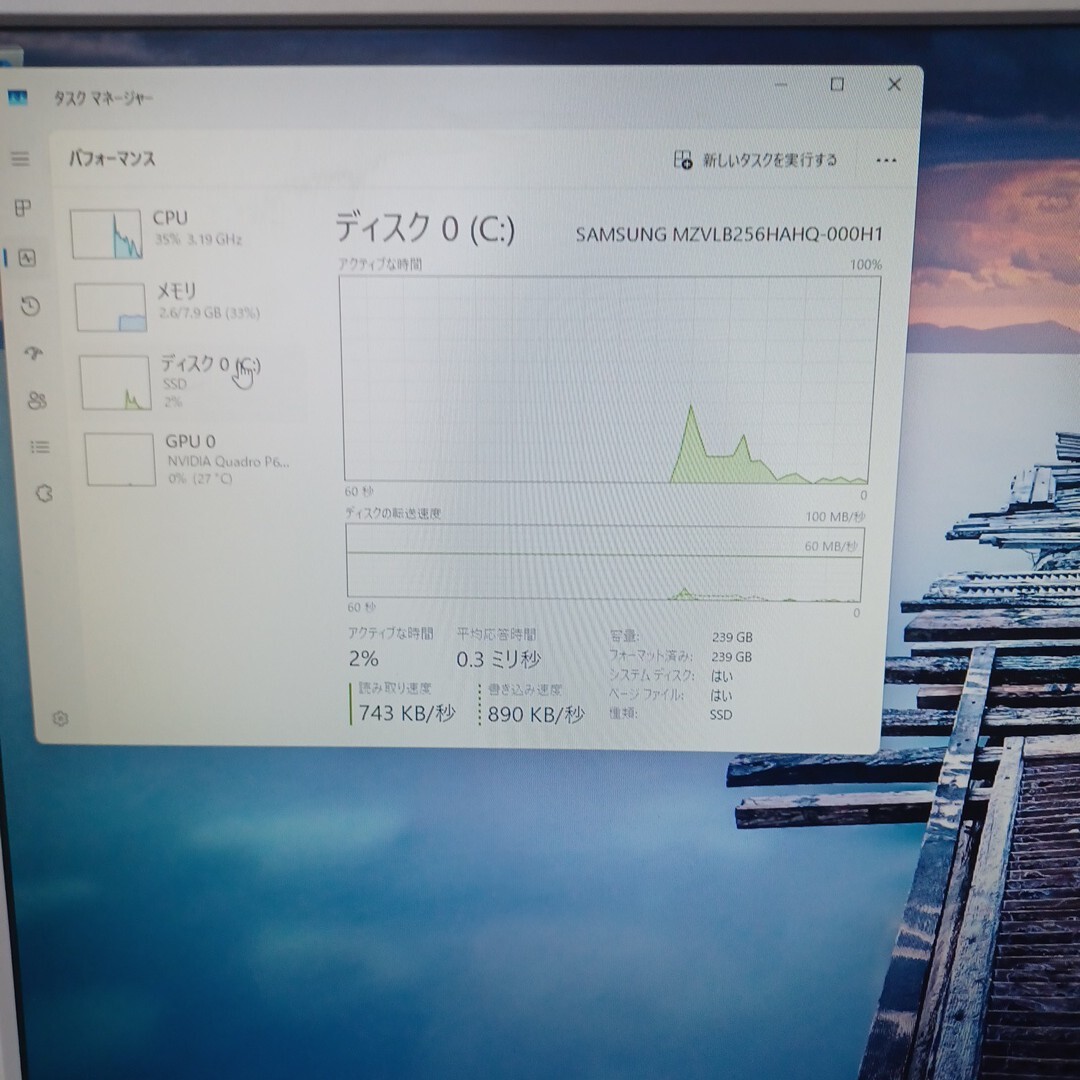Maximize the Task Manager window
This screenshot has height=1080, width=1080.
click(x=837, y=84)
